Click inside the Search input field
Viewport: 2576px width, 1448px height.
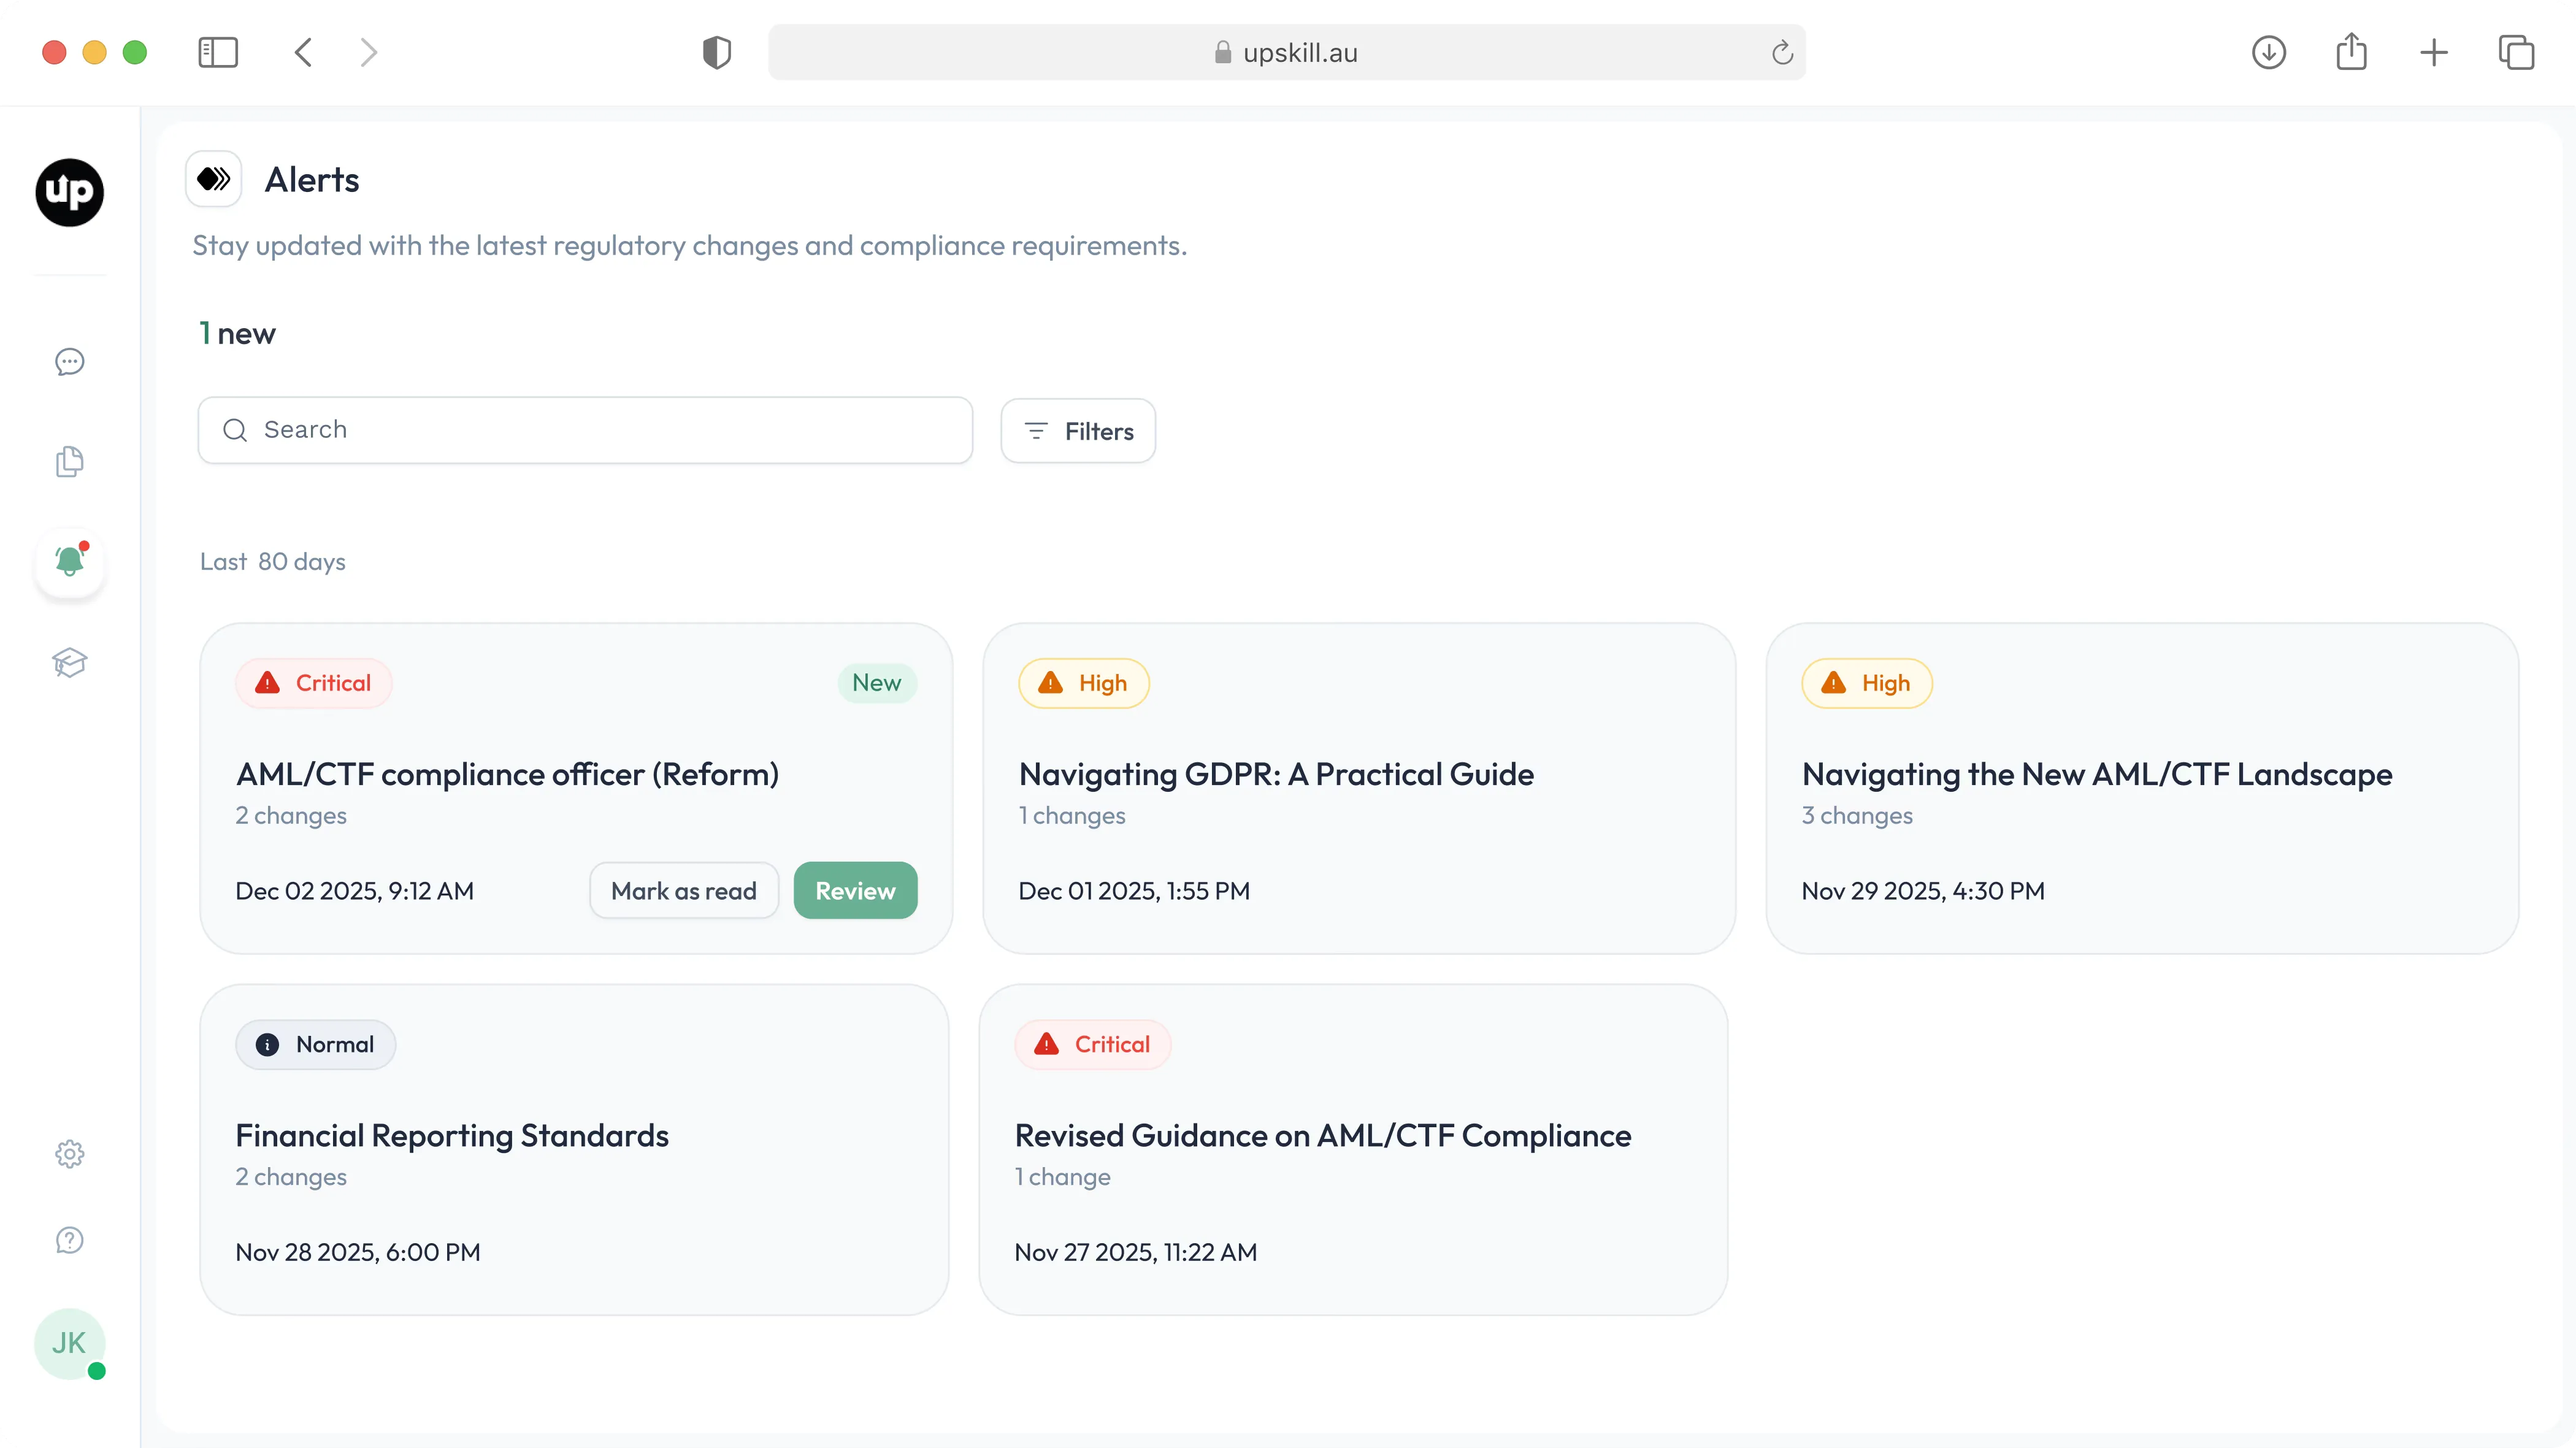point(585,430)
